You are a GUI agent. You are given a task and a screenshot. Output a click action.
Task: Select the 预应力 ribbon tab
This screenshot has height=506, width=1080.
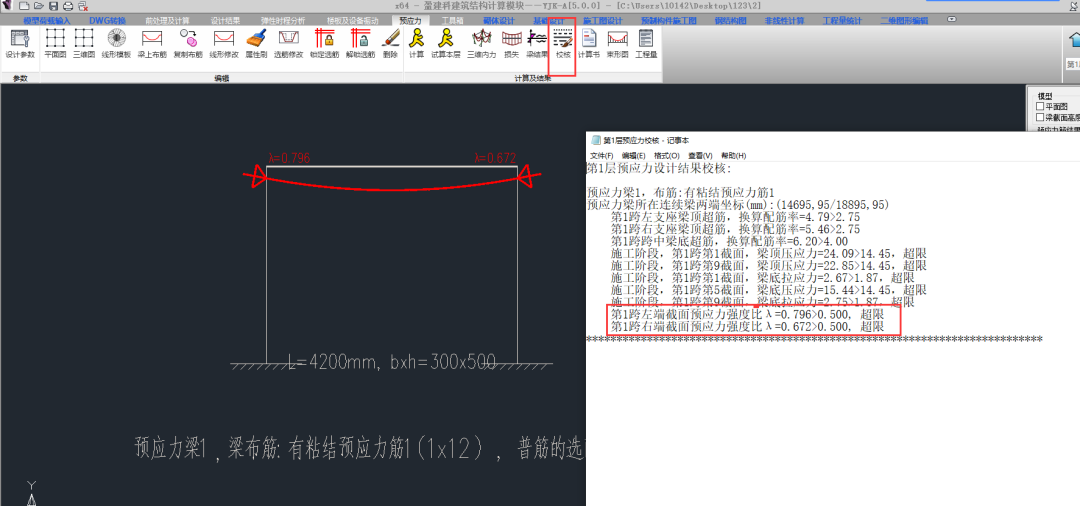coord(411,21)
